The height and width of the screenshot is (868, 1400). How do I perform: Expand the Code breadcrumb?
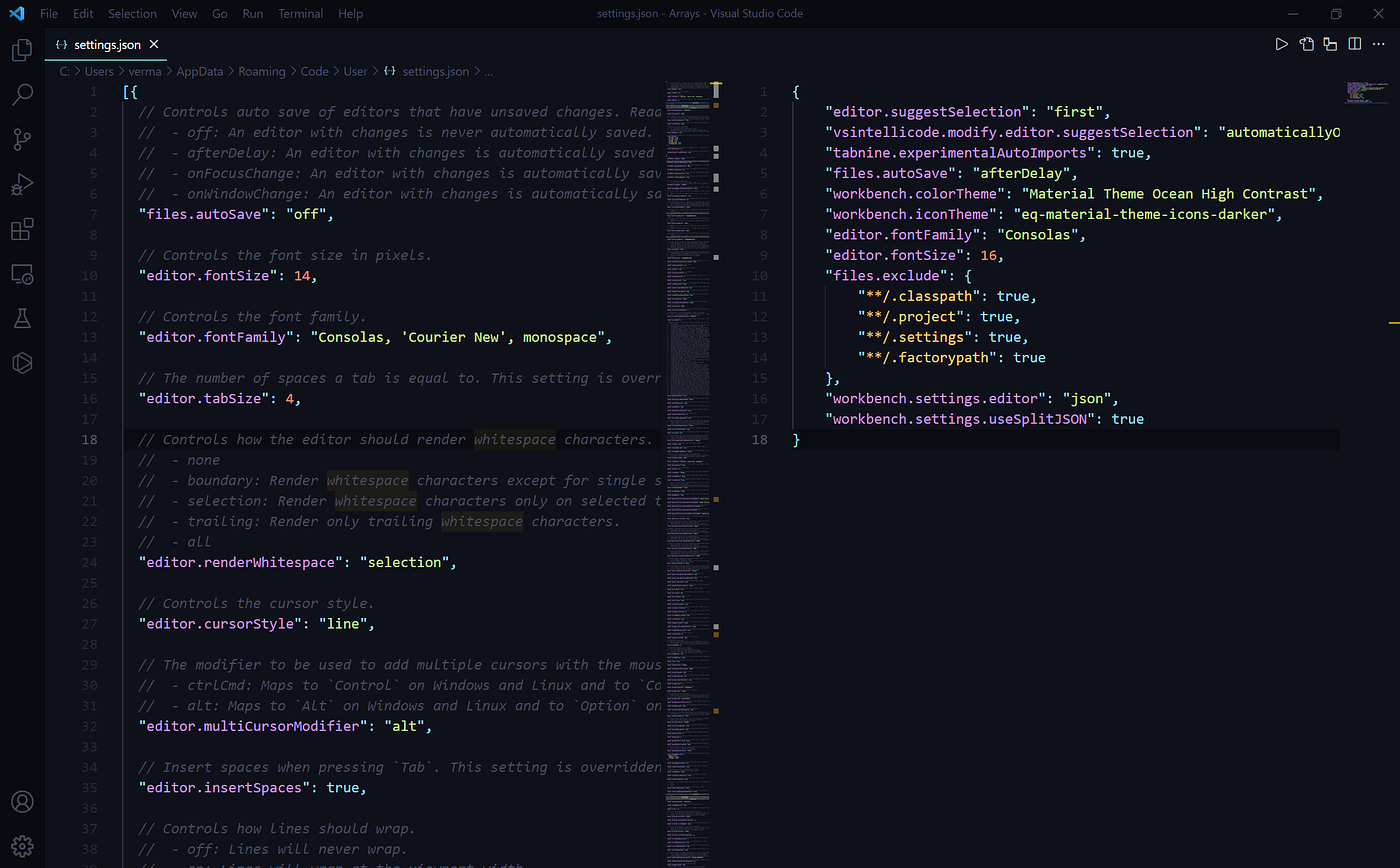(314, 72)
